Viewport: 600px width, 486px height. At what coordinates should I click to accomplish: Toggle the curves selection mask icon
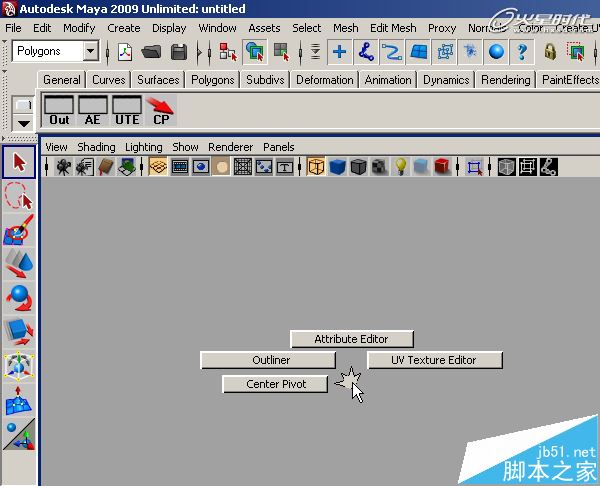click(391, 52)
